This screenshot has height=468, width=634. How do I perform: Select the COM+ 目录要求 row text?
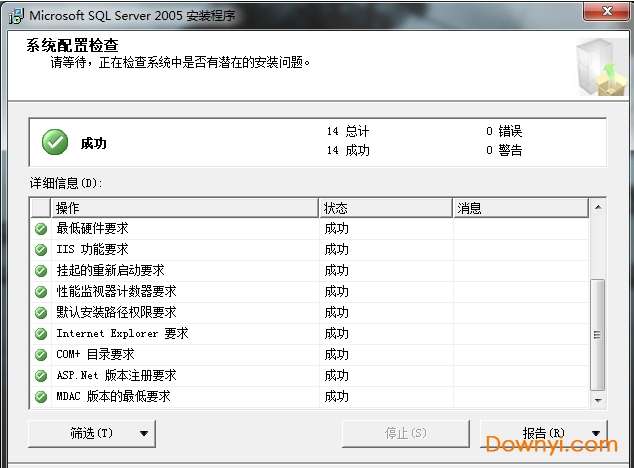[x=95, y=355]
